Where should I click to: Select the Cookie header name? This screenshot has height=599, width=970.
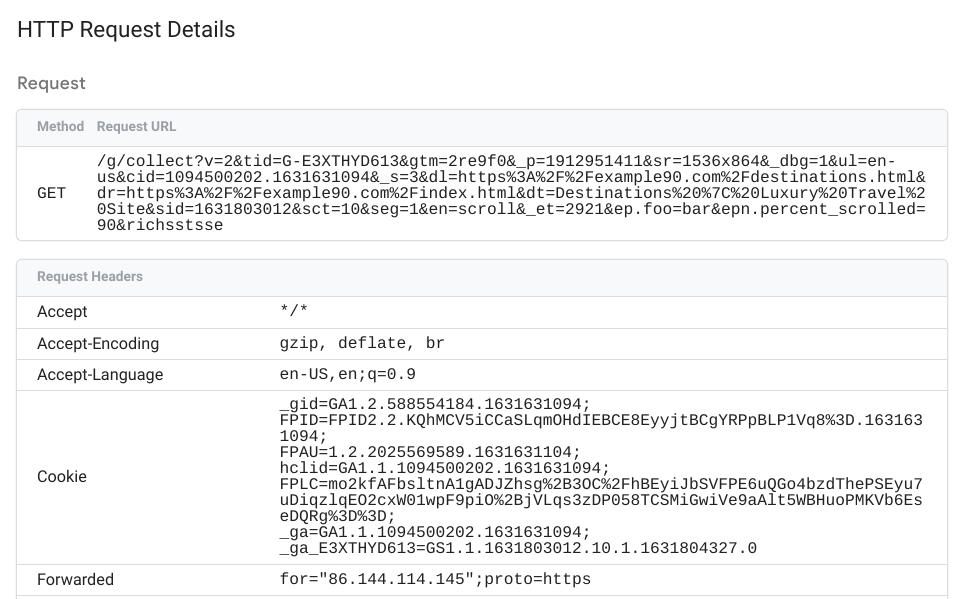click(62, 476)
